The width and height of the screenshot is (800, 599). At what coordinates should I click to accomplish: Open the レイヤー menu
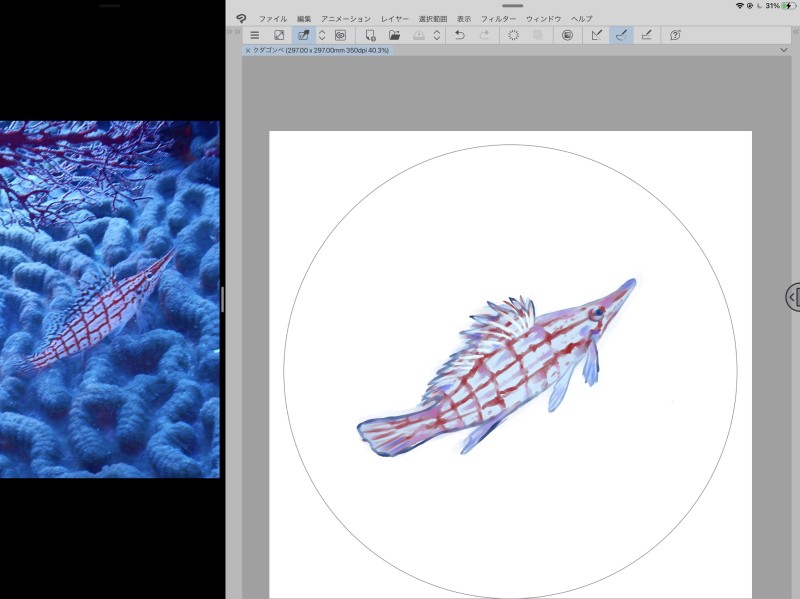pos(395,19)
